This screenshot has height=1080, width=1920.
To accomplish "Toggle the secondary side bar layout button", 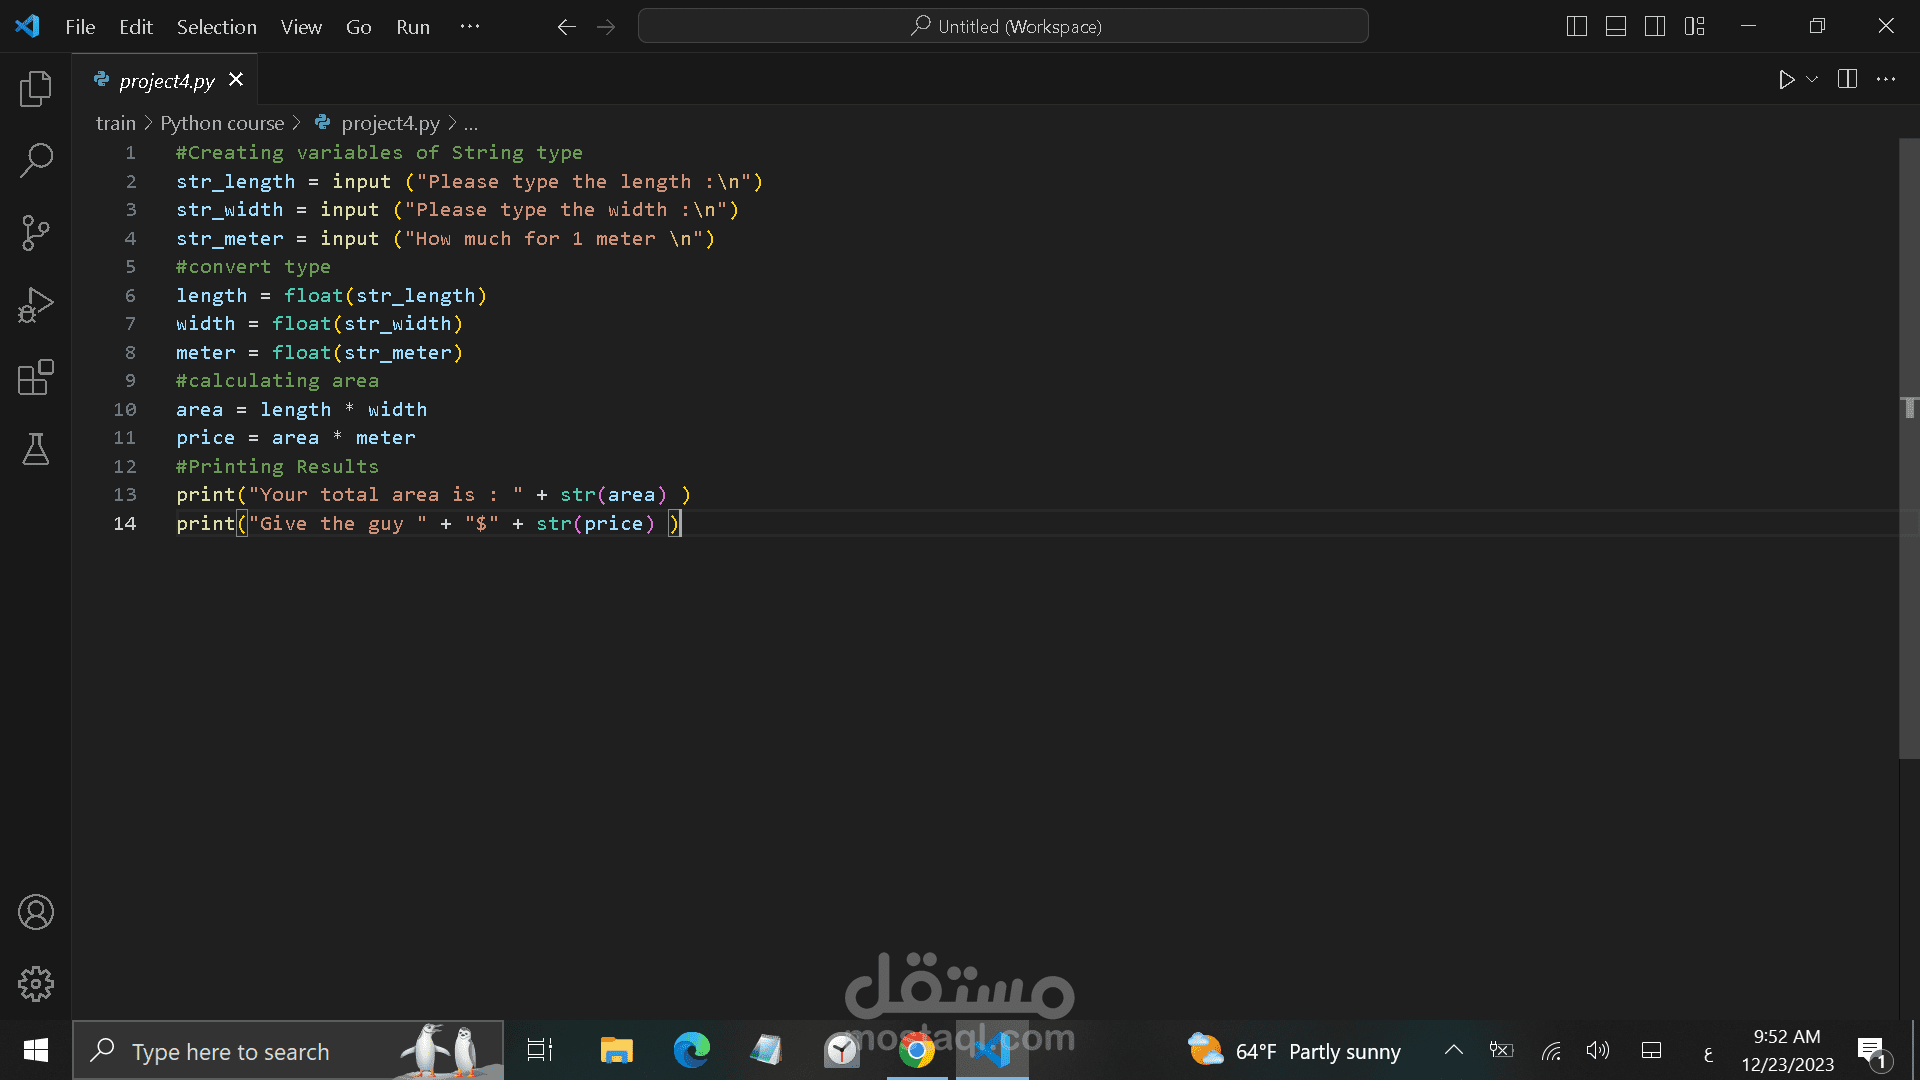I will (x=1655, y=27).
